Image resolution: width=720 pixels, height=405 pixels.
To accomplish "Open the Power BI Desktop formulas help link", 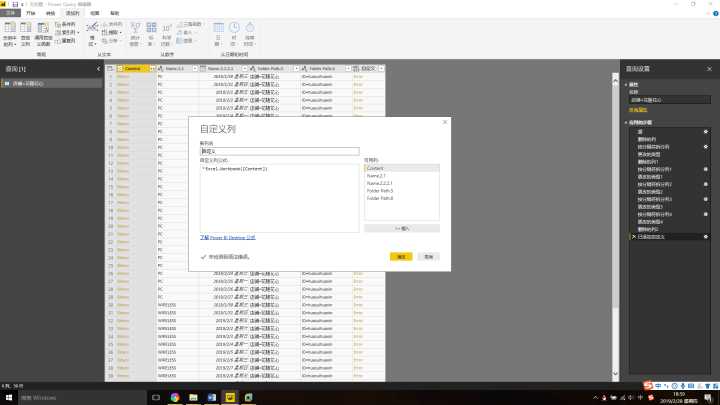I will coord(227,237).
